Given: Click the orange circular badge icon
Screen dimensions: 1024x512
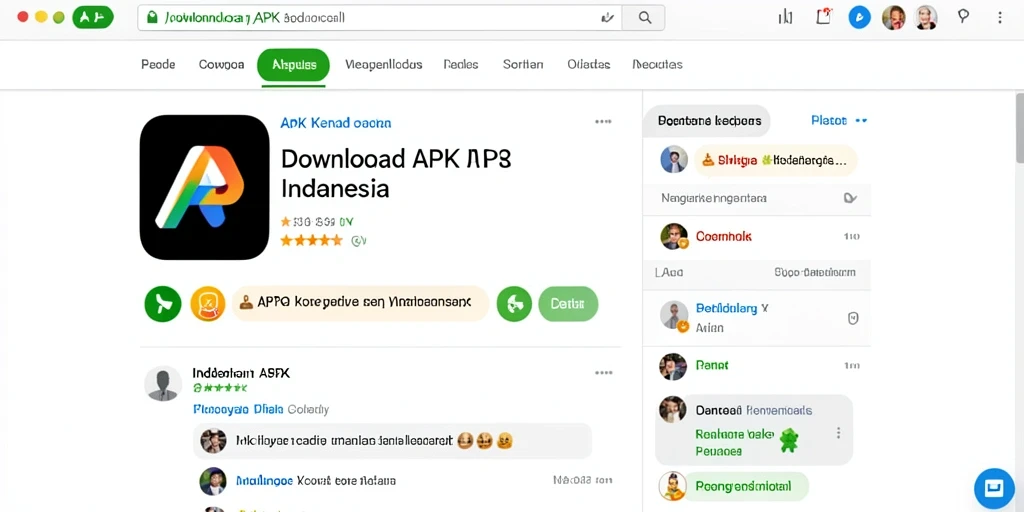Looking at the screenshot, I should [208, 304].
